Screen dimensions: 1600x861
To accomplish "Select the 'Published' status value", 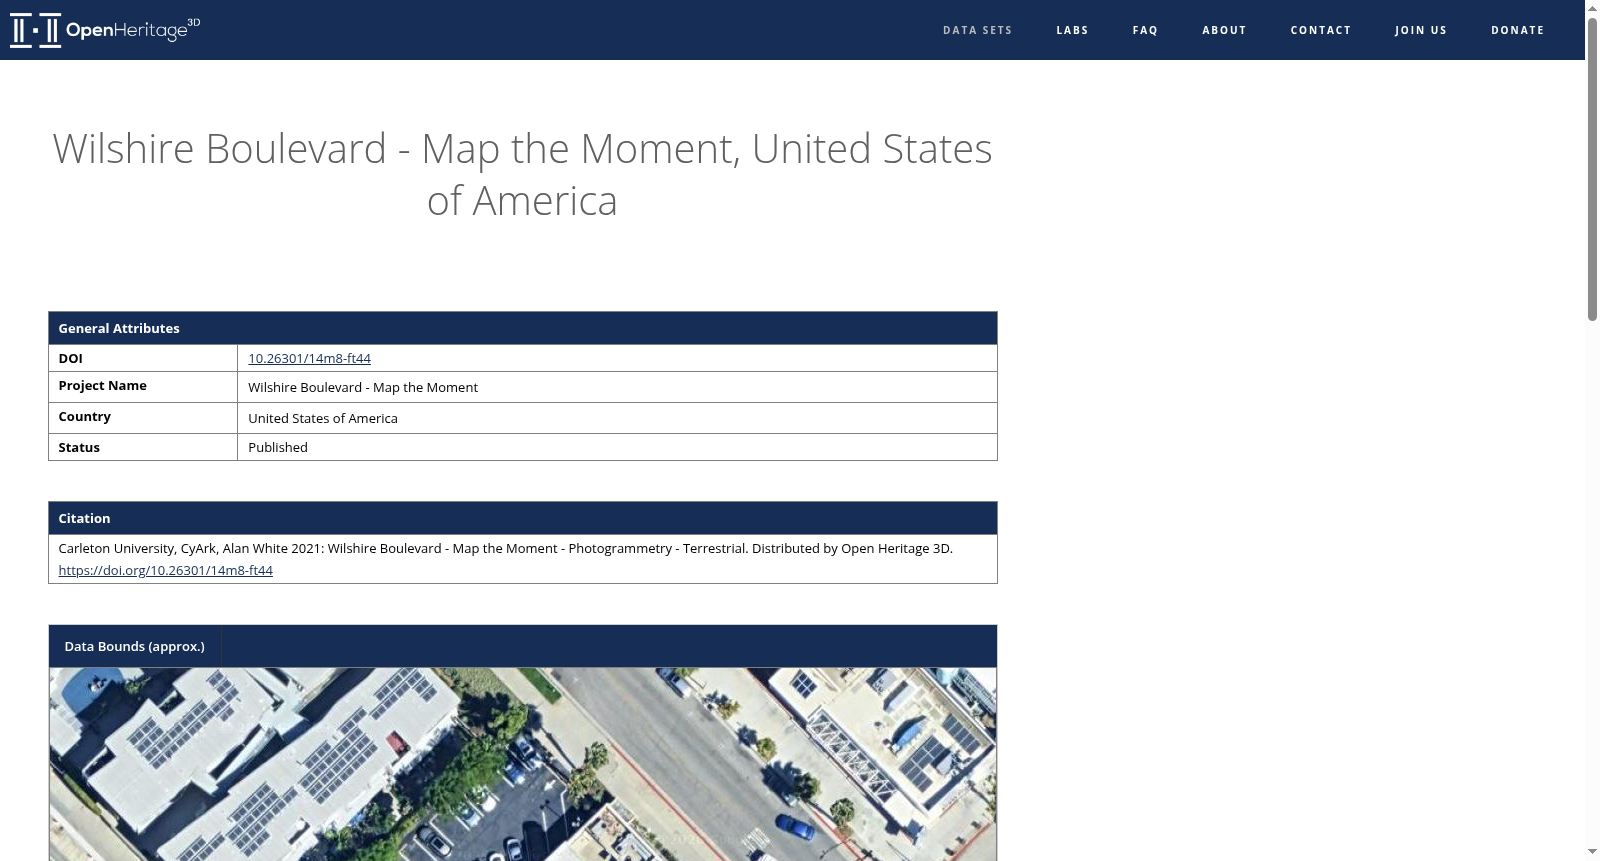I will tap(278, 447).
